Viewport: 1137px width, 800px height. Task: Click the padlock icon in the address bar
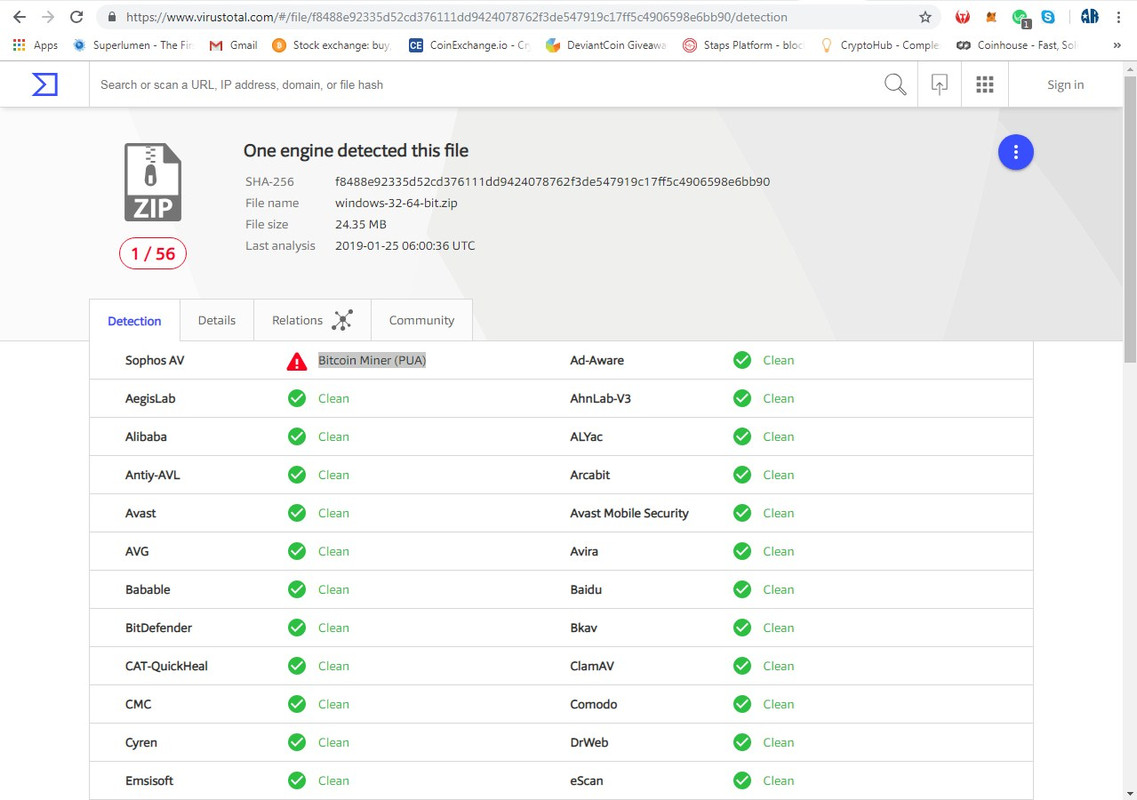click(x=111, y=17)
